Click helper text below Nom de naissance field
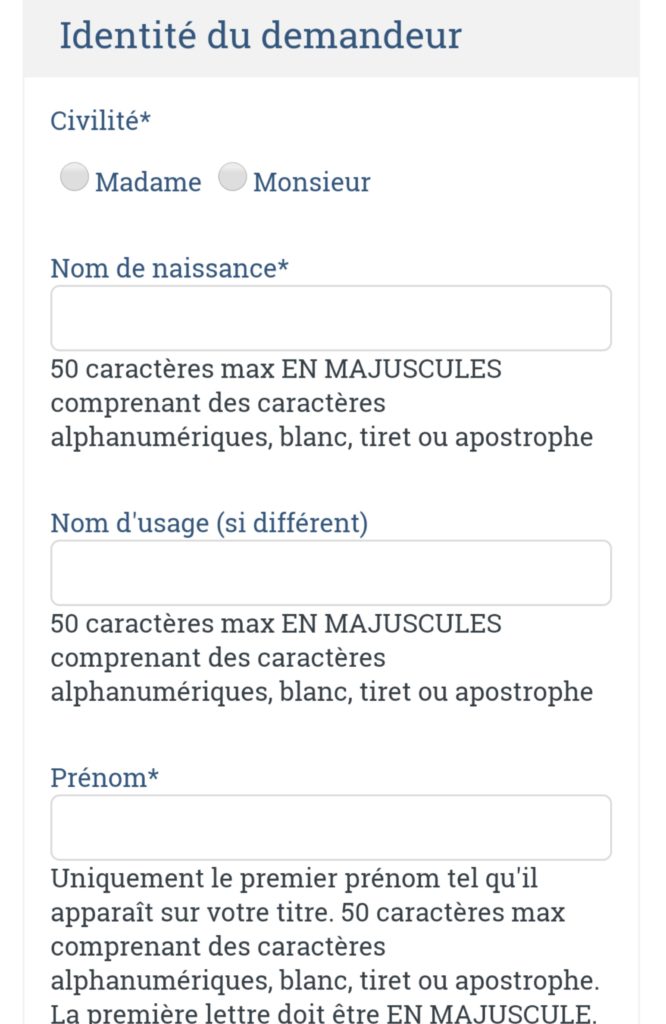 (x=322, y=403)
